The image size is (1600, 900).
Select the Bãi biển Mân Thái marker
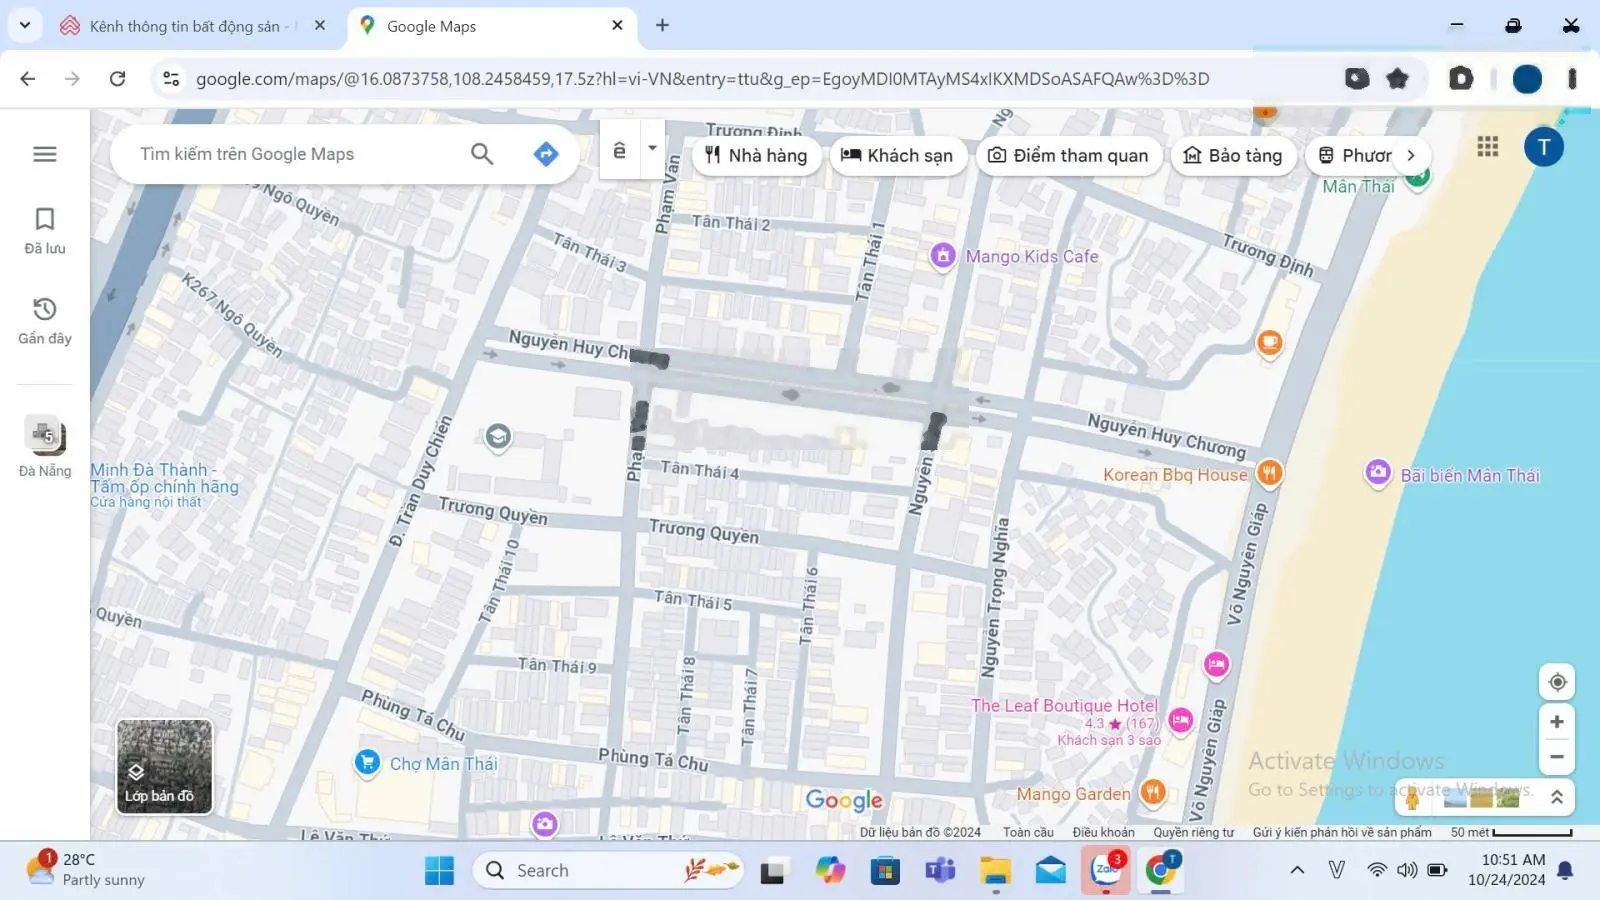pos(1378,473)
